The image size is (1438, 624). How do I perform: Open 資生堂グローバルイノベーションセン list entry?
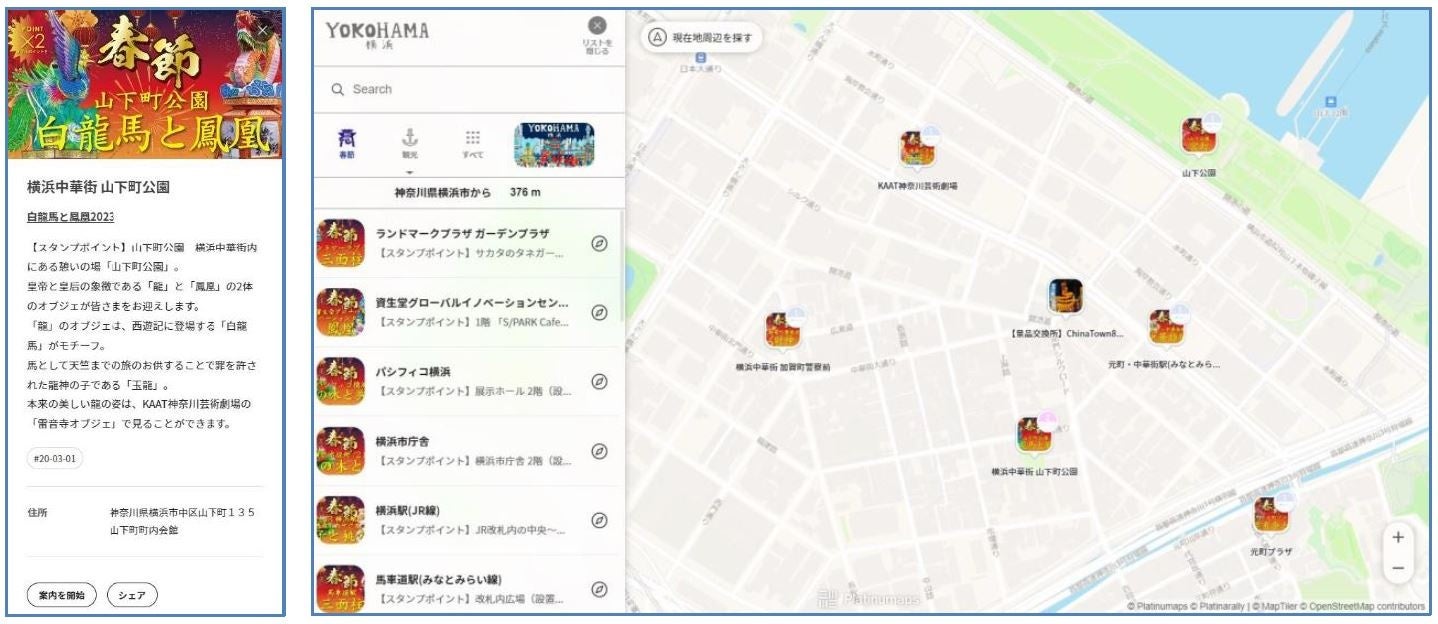point(468,312)
